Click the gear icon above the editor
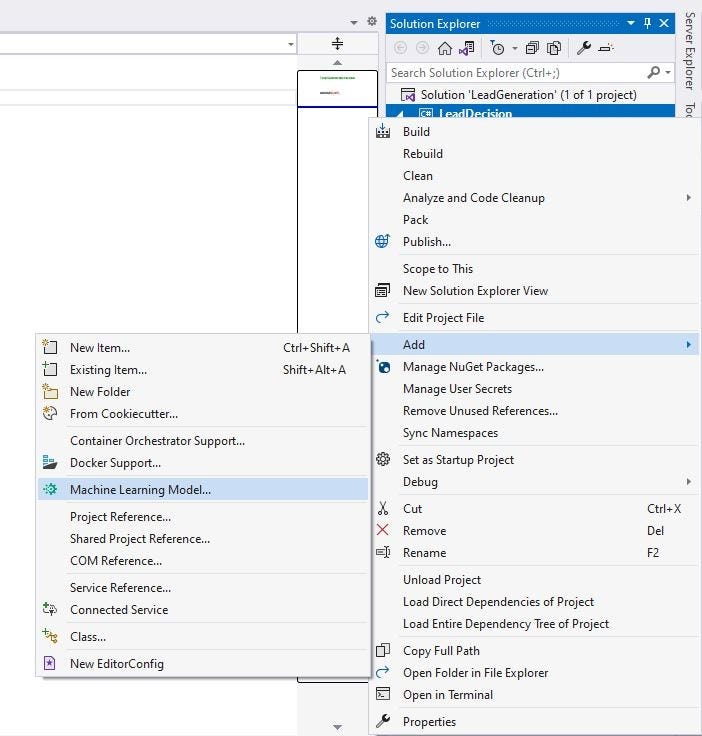This screenshot has height=736, width=702. click(372, 21)
